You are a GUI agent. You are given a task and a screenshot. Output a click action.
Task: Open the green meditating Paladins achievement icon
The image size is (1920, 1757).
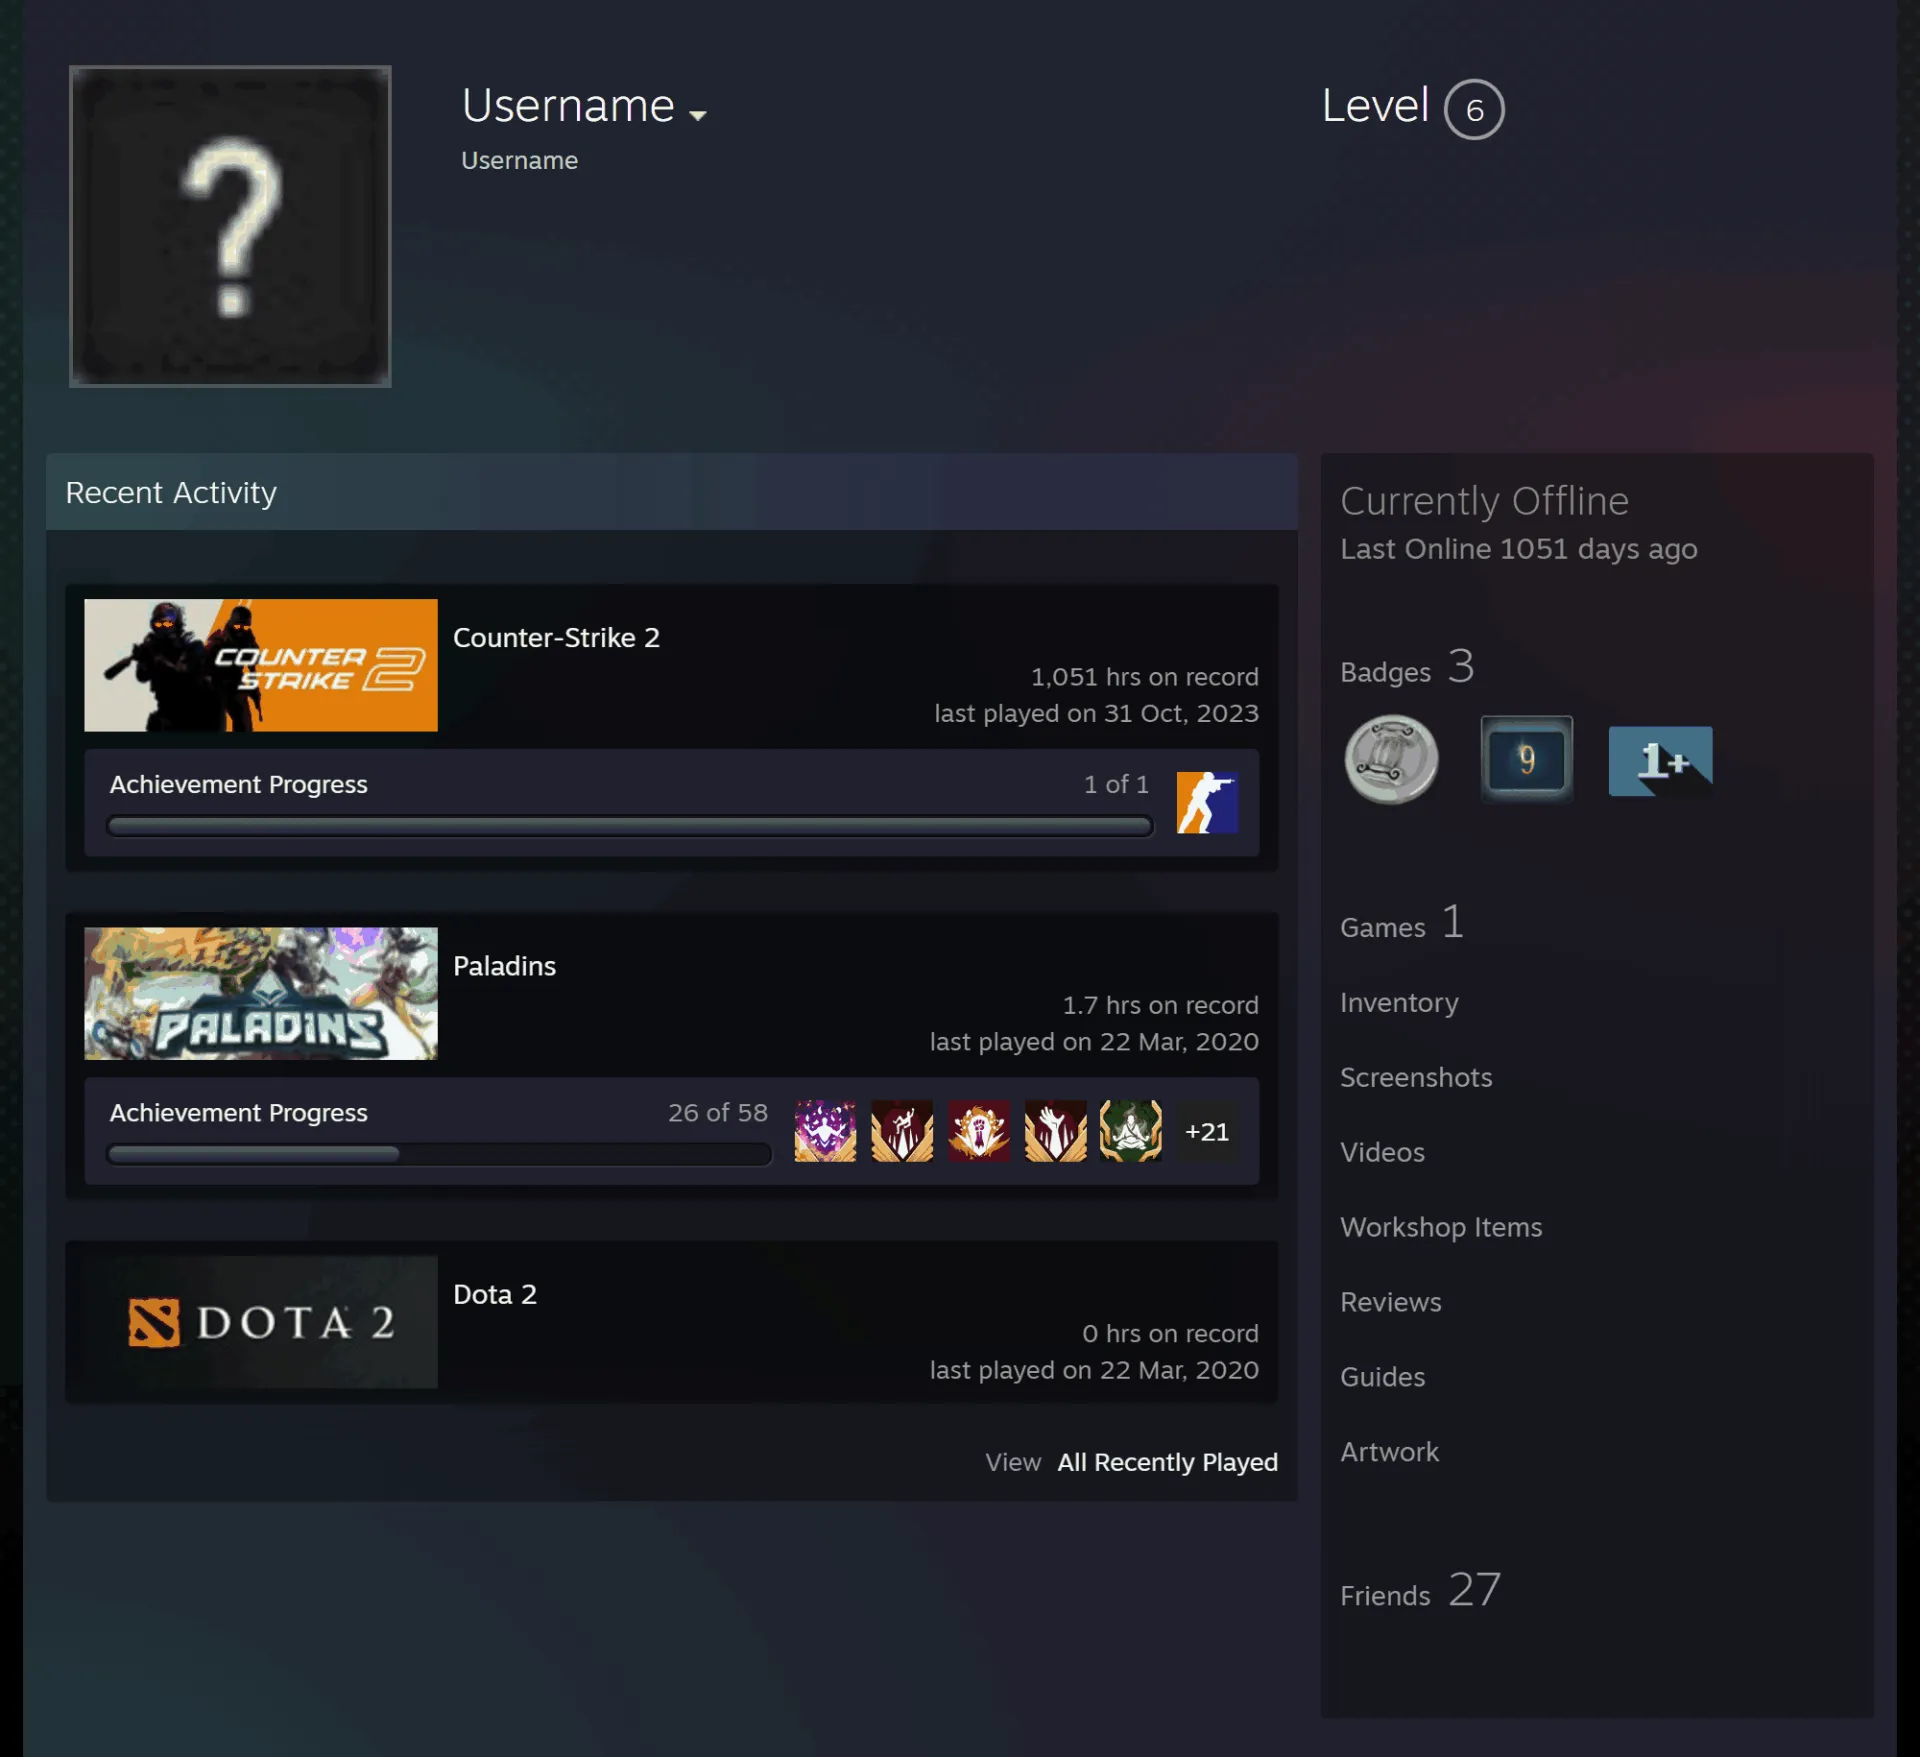pyautogui.click(x=1131, y=1131)
